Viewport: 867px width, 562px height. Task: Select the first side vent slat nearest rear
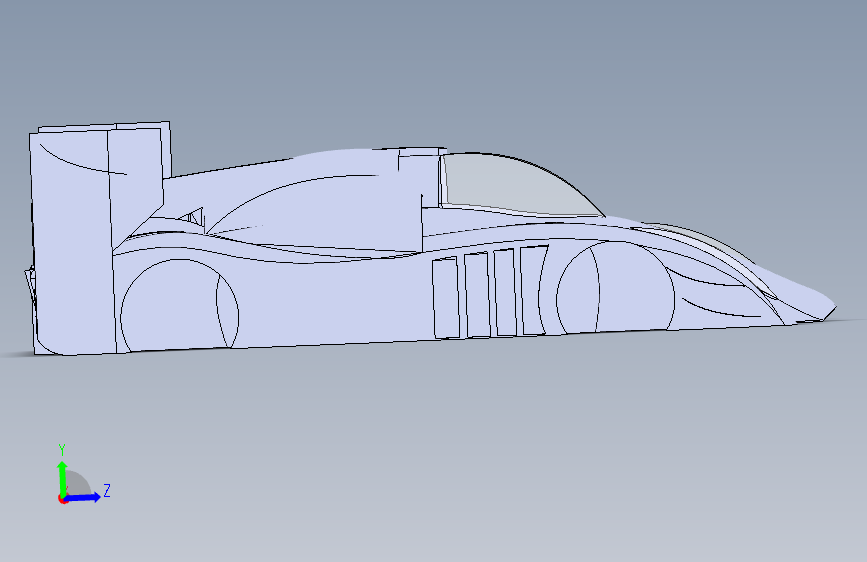pyautogui.click(x=446, y=298)
